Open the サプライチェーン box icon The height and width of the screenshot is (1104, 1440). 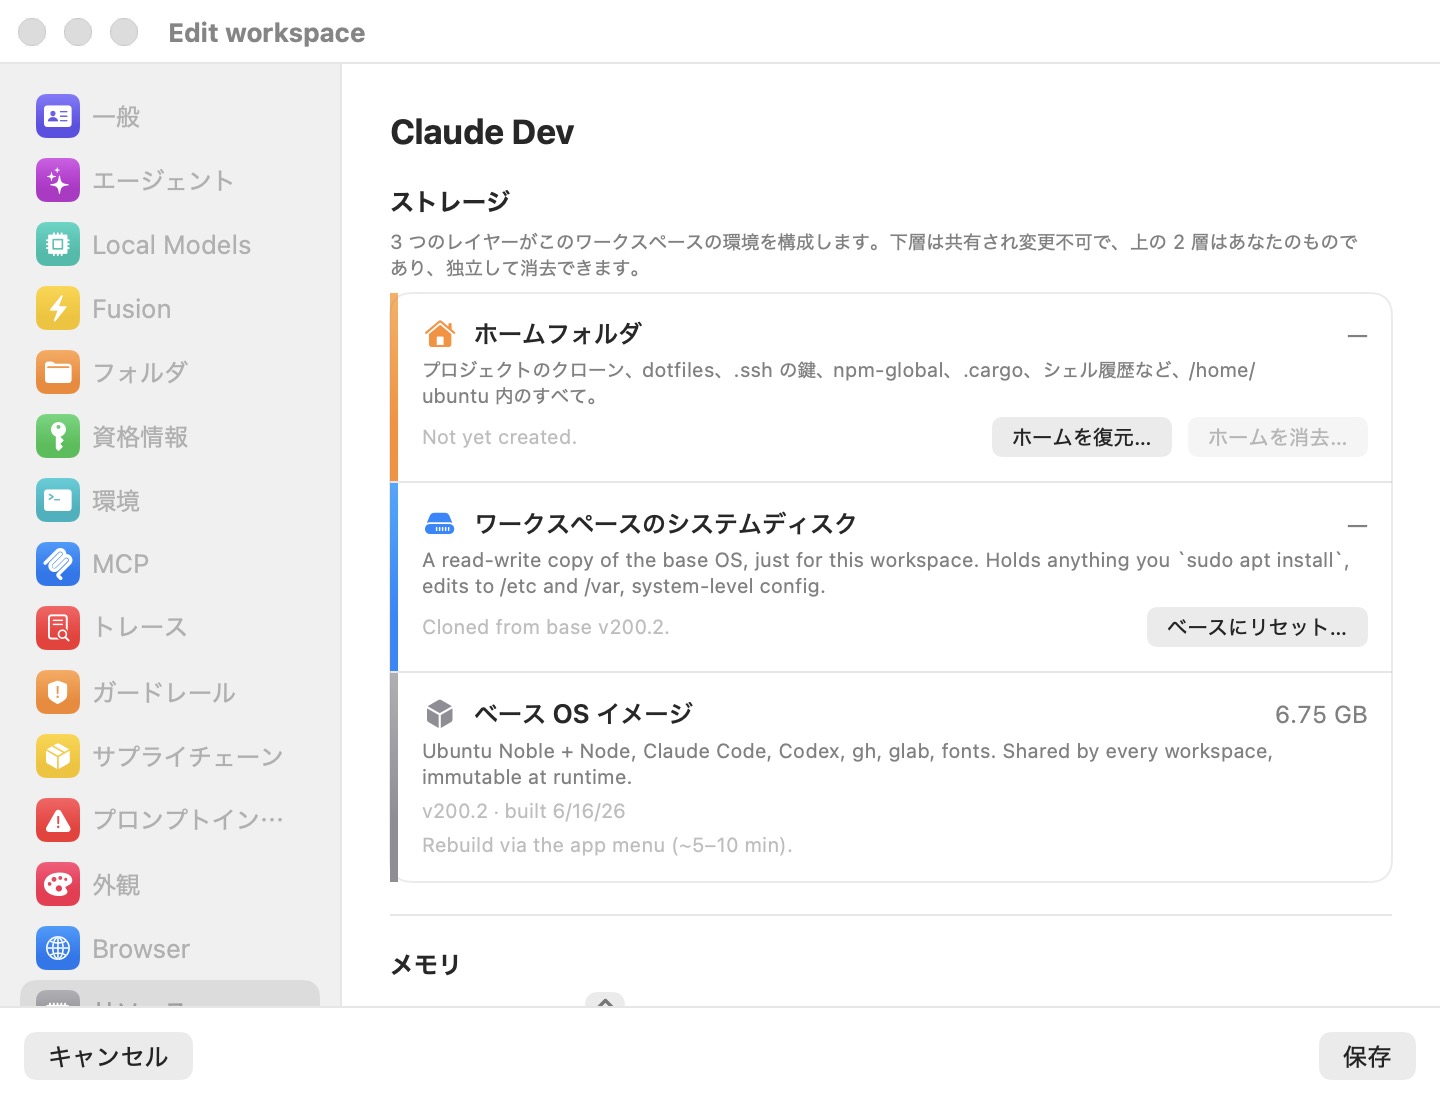pos(58,756)
